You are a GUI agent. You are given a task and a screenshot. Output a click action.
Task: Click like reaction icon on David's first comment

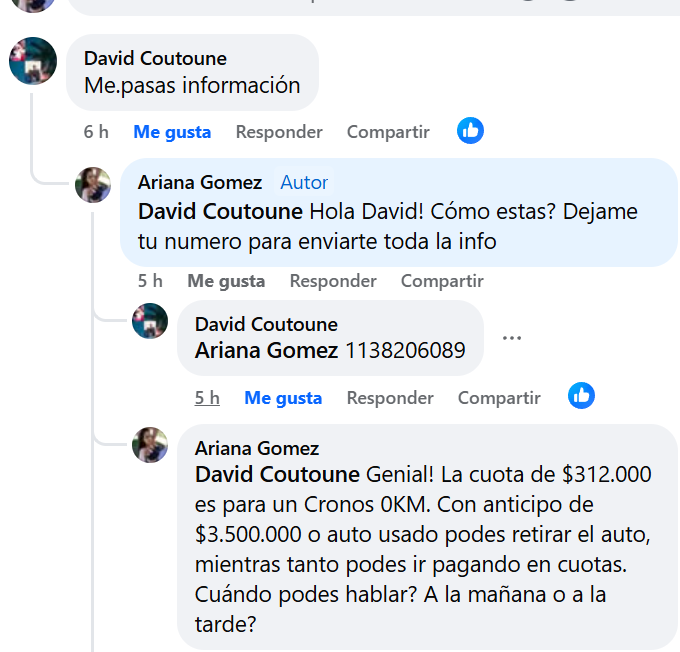470,131
